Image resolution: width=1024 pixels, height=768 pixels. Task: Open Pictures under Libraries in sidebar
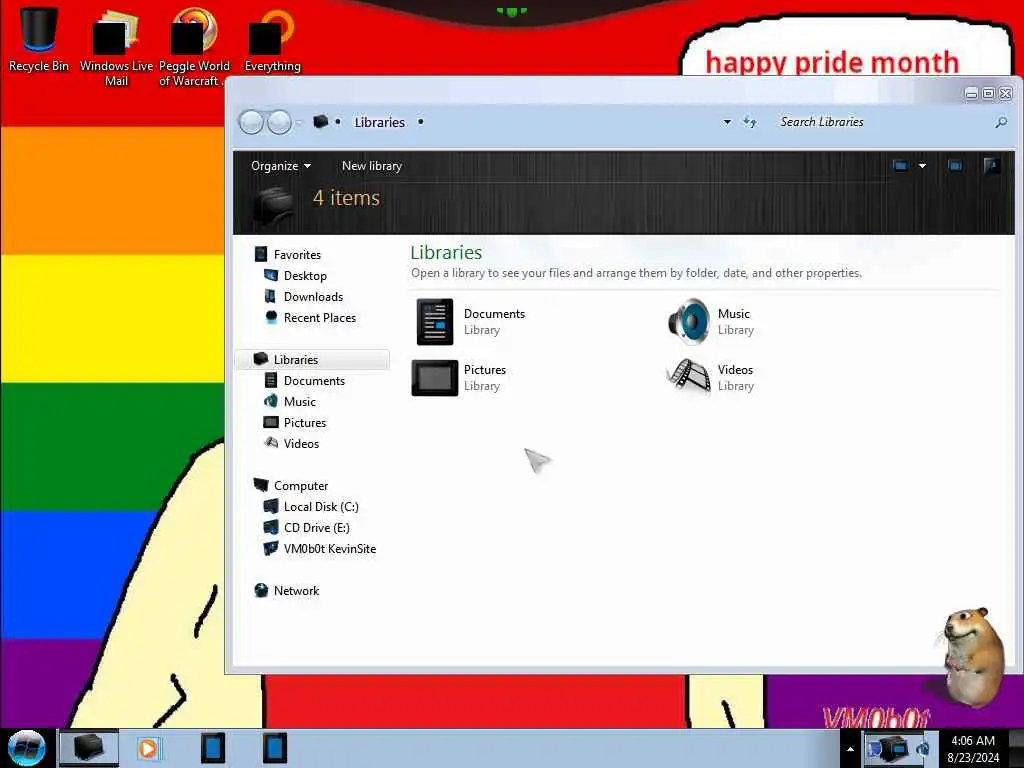pos(295,423)
